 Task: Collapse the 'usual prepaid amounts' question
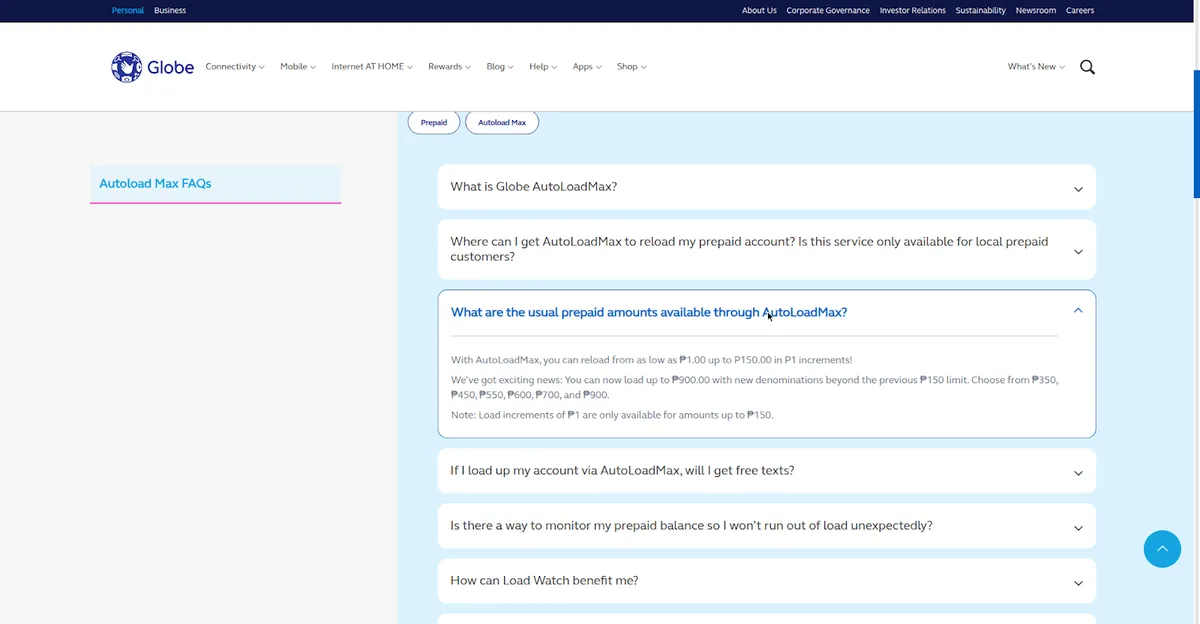point(766,312)
